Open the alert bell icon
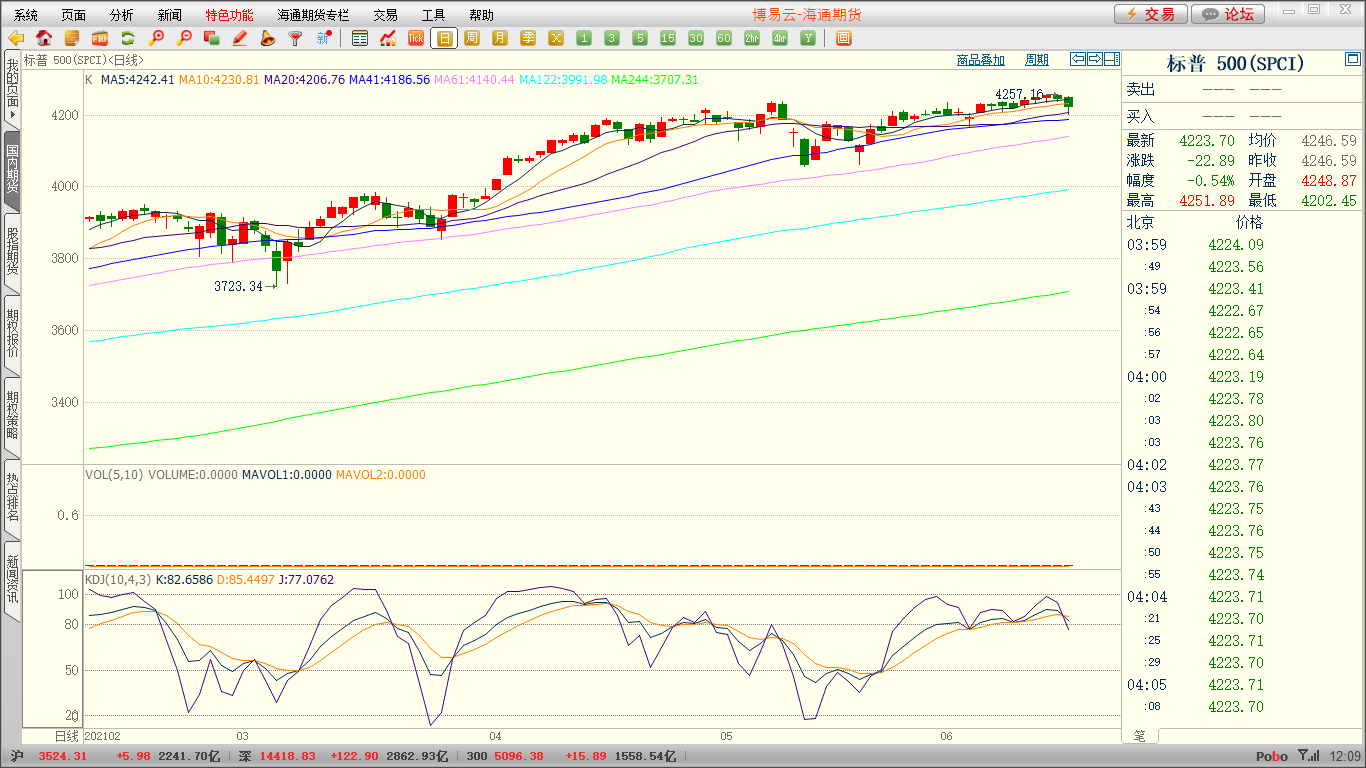 [267, 39]
